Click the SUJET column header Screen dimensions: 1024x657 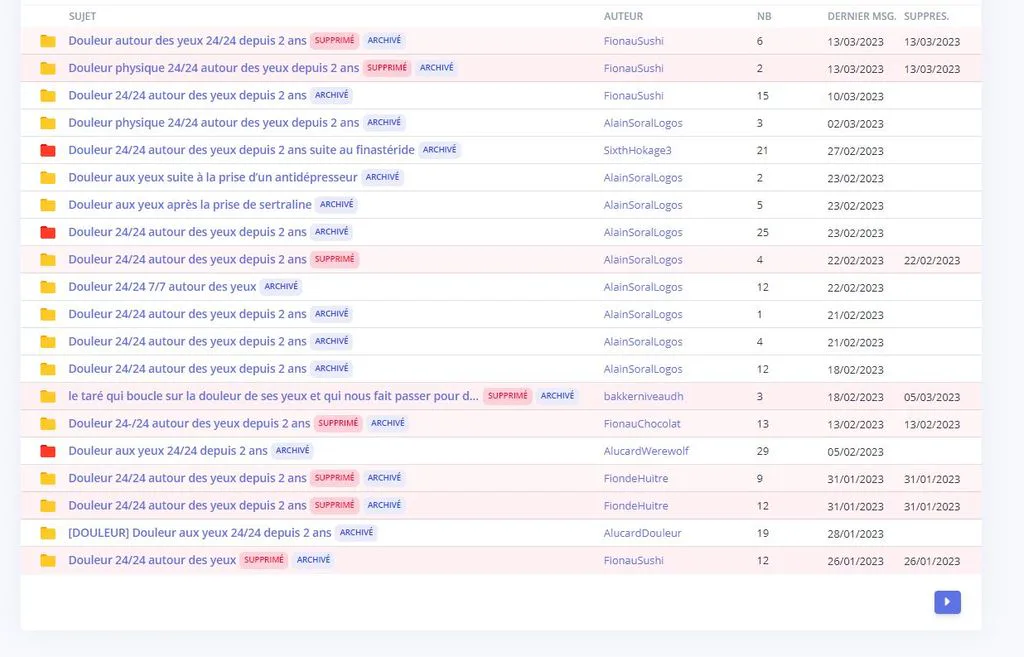[82, 16]
